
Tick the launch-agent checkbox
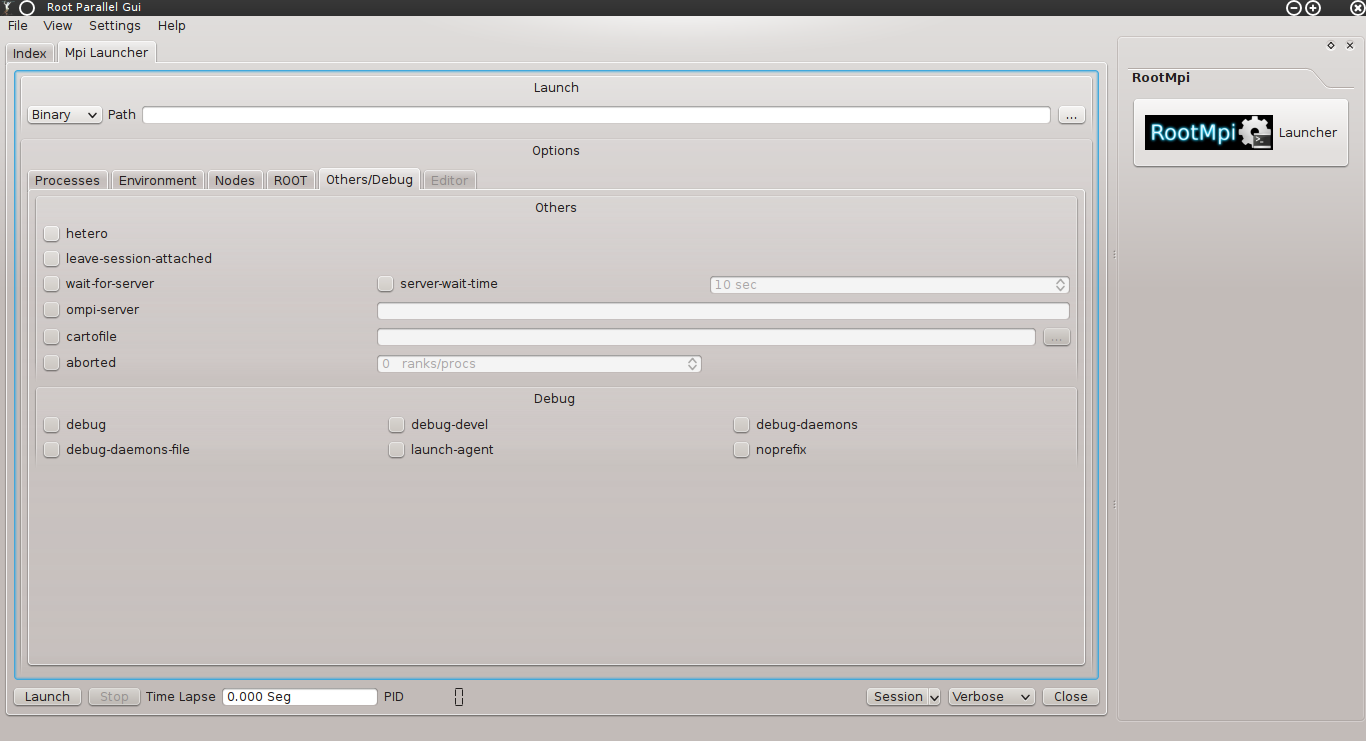click(397, 450)
